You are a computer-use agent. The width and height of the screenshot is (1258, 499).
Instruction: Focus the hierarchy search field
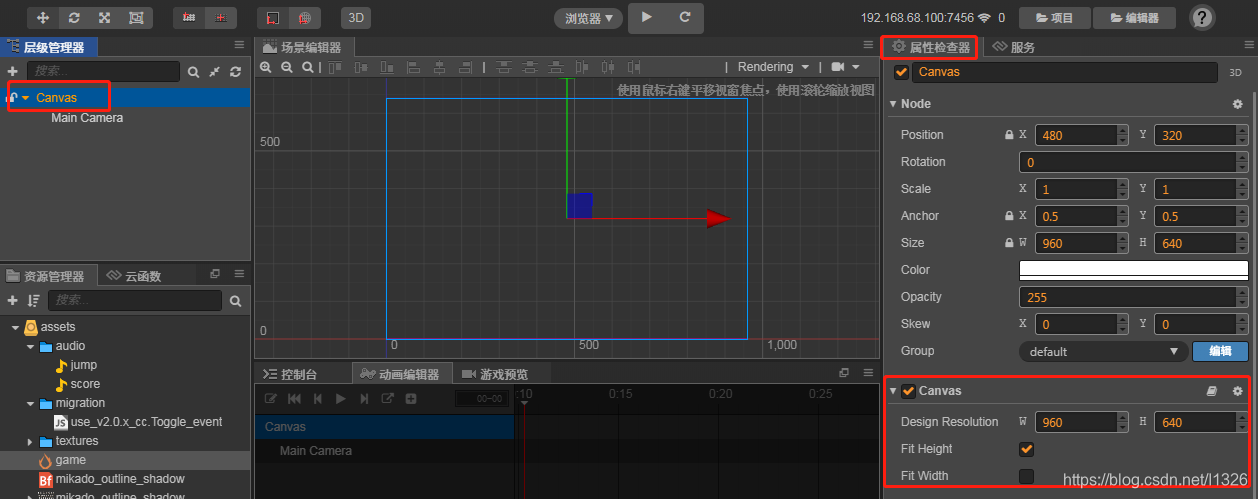pos(103,72)
